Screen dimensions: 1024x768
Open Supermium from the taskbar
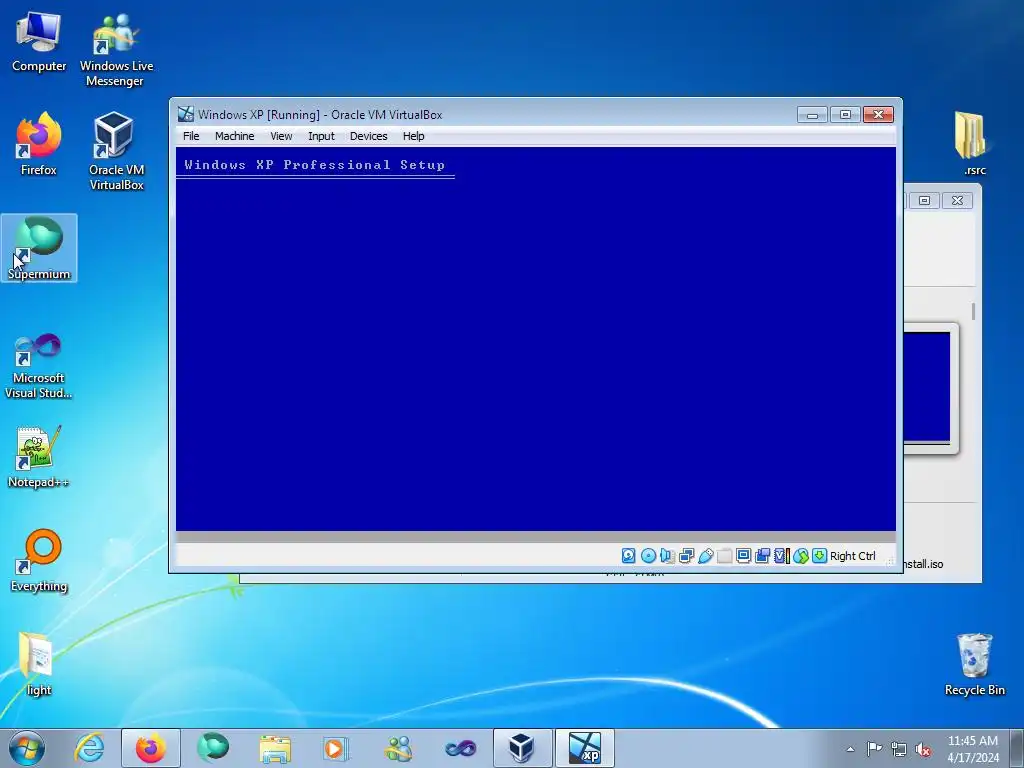pos(213,748)
